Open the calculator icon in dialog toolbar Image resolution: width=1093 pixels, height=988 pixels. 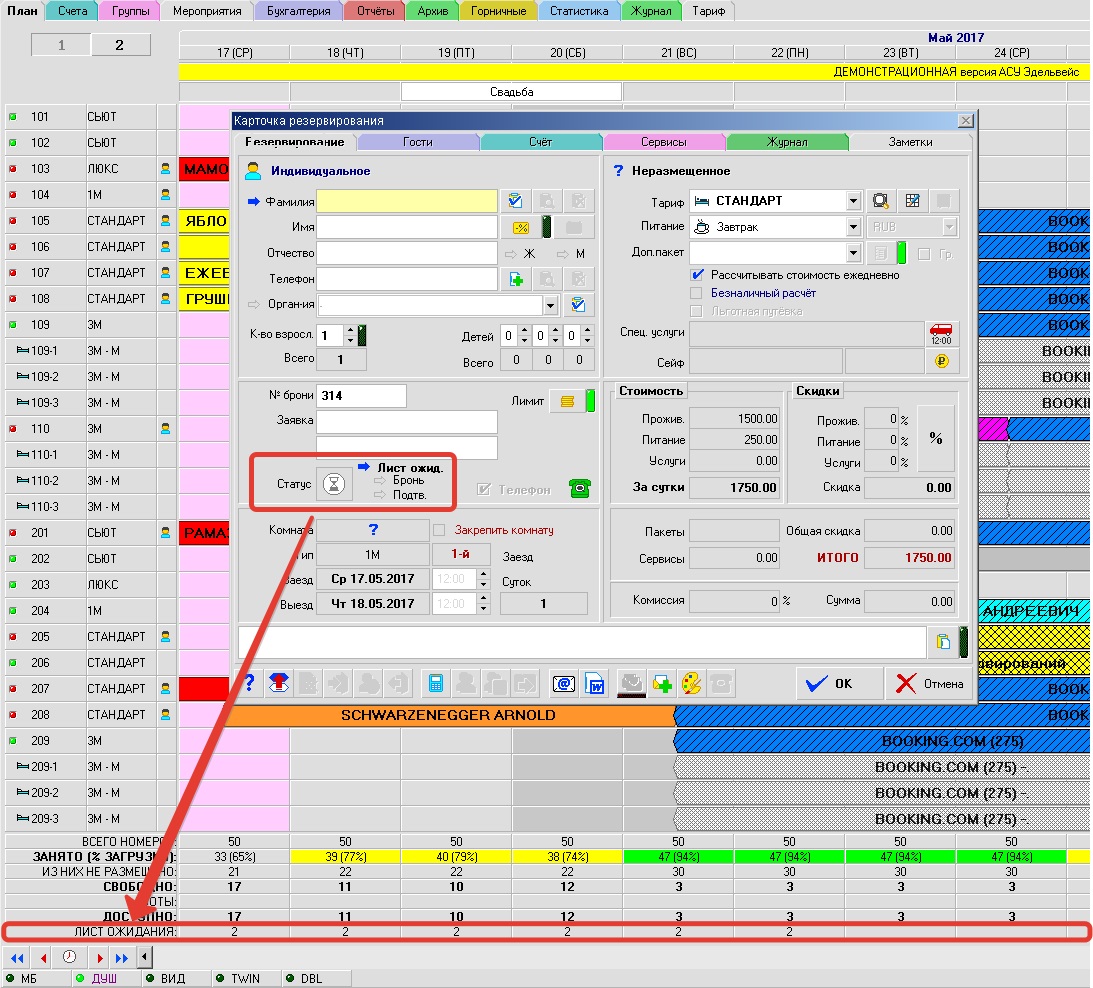click(436, 683)
